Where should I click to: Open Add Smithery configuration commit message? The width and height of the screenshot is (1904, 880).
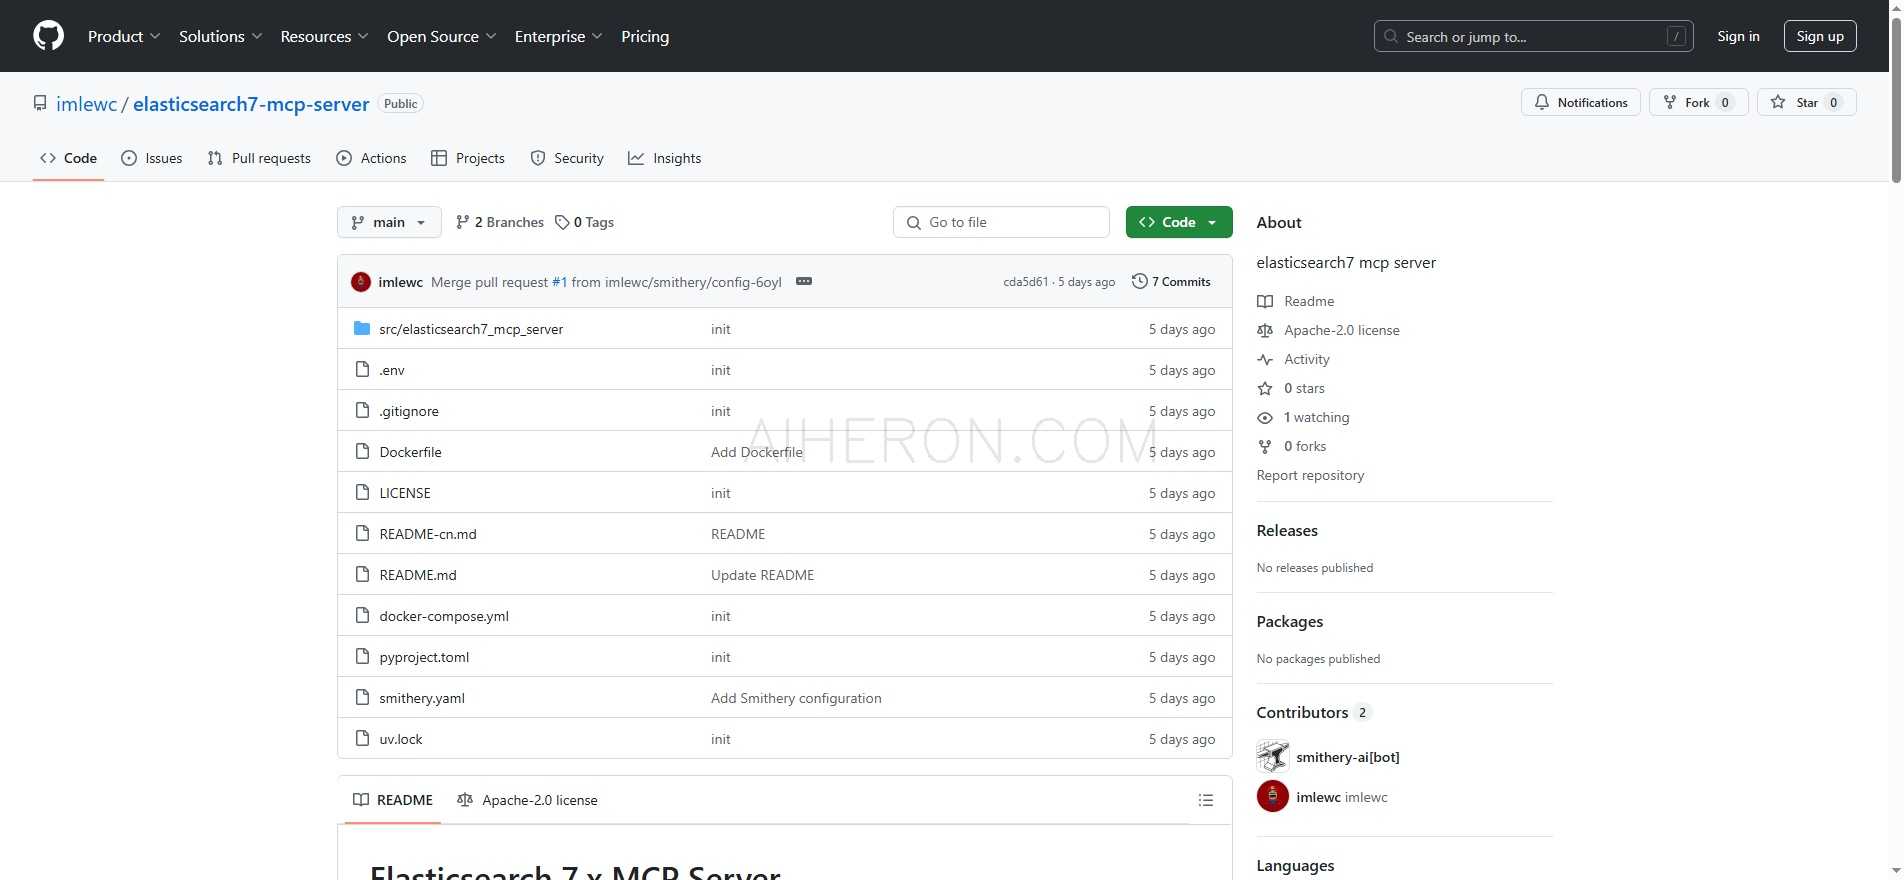click(x=796, y=698)
